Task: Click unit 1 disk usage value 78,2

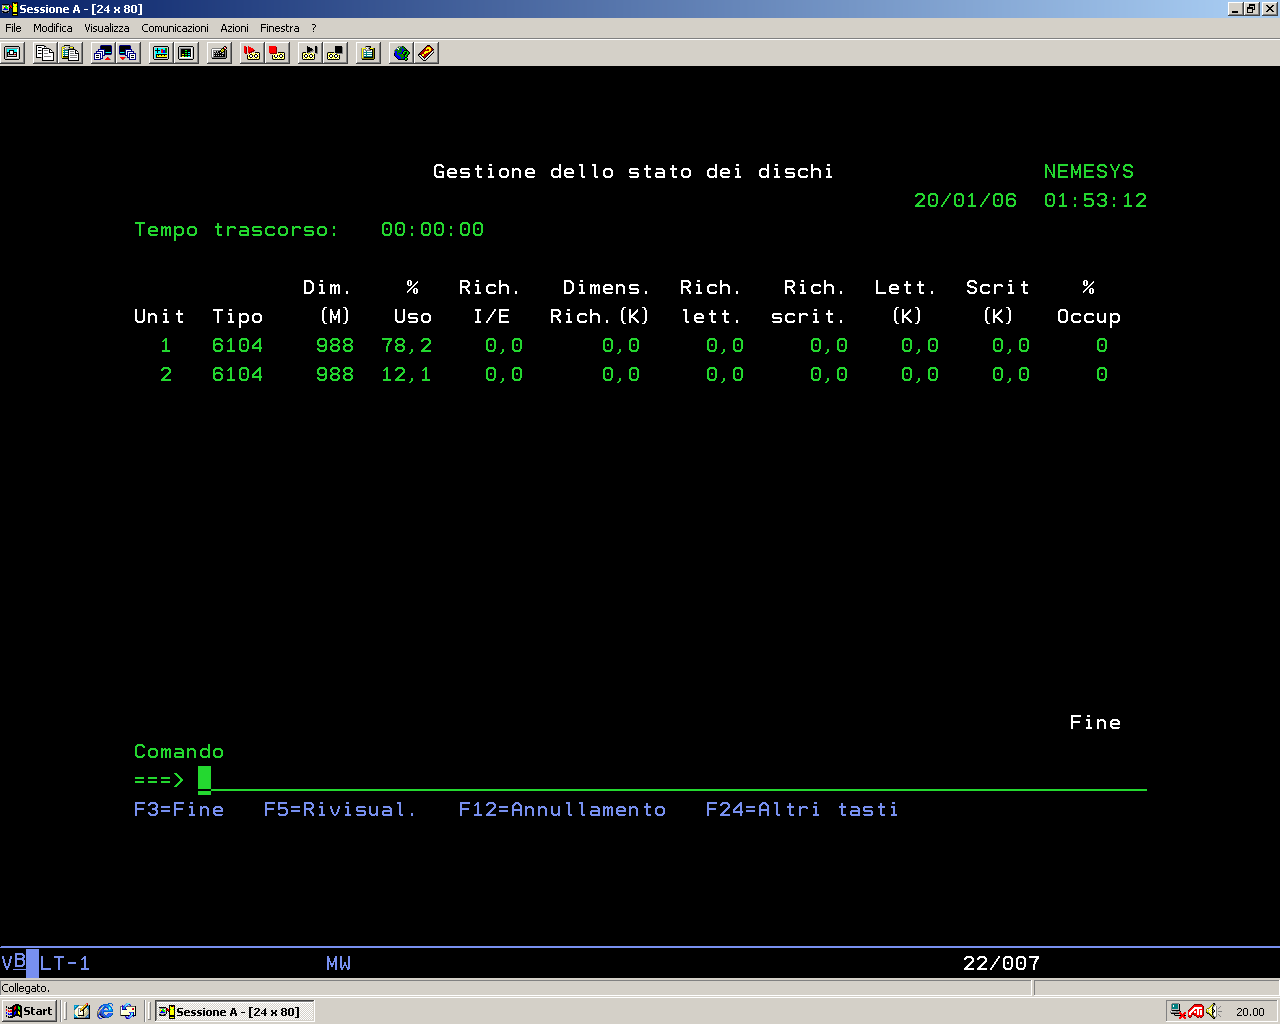Action: [407, 345]
